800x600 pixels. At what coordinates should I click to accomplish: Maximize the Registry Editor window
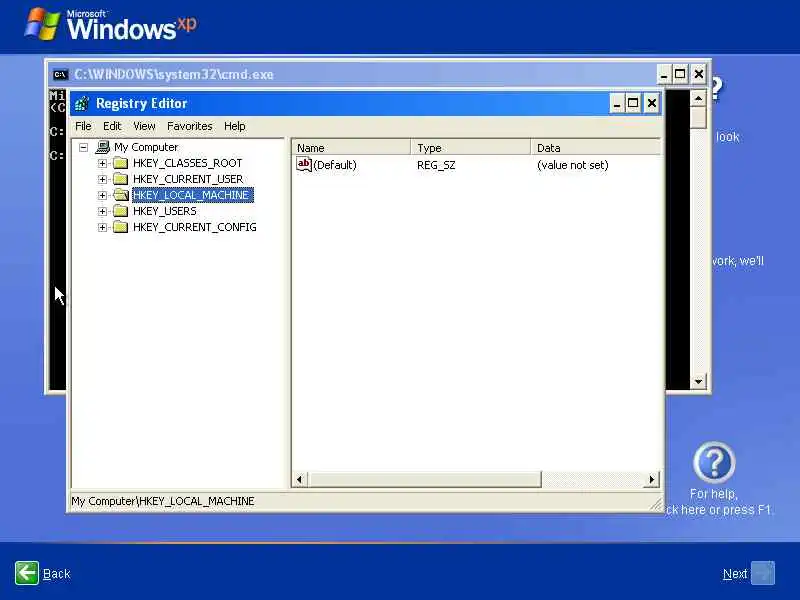click(633, 104)
